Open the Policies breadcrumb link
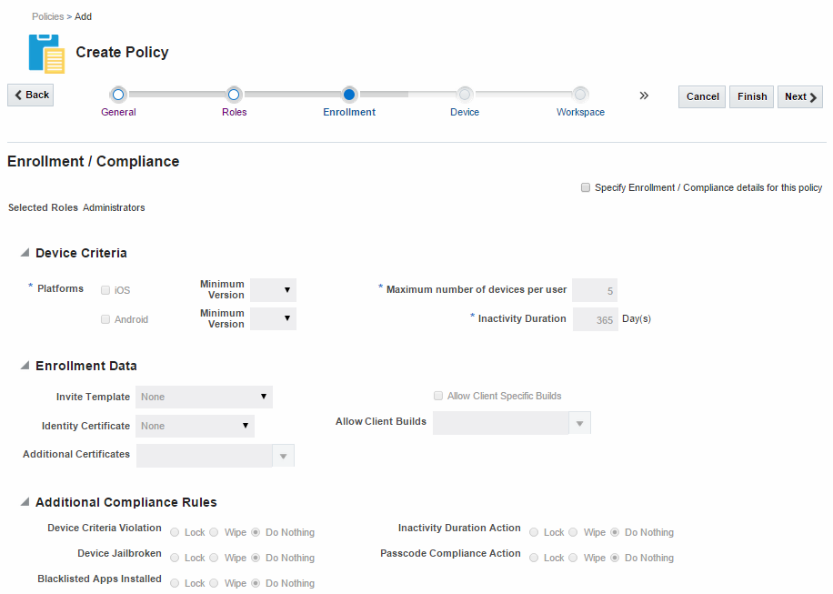 click(47, 16)
